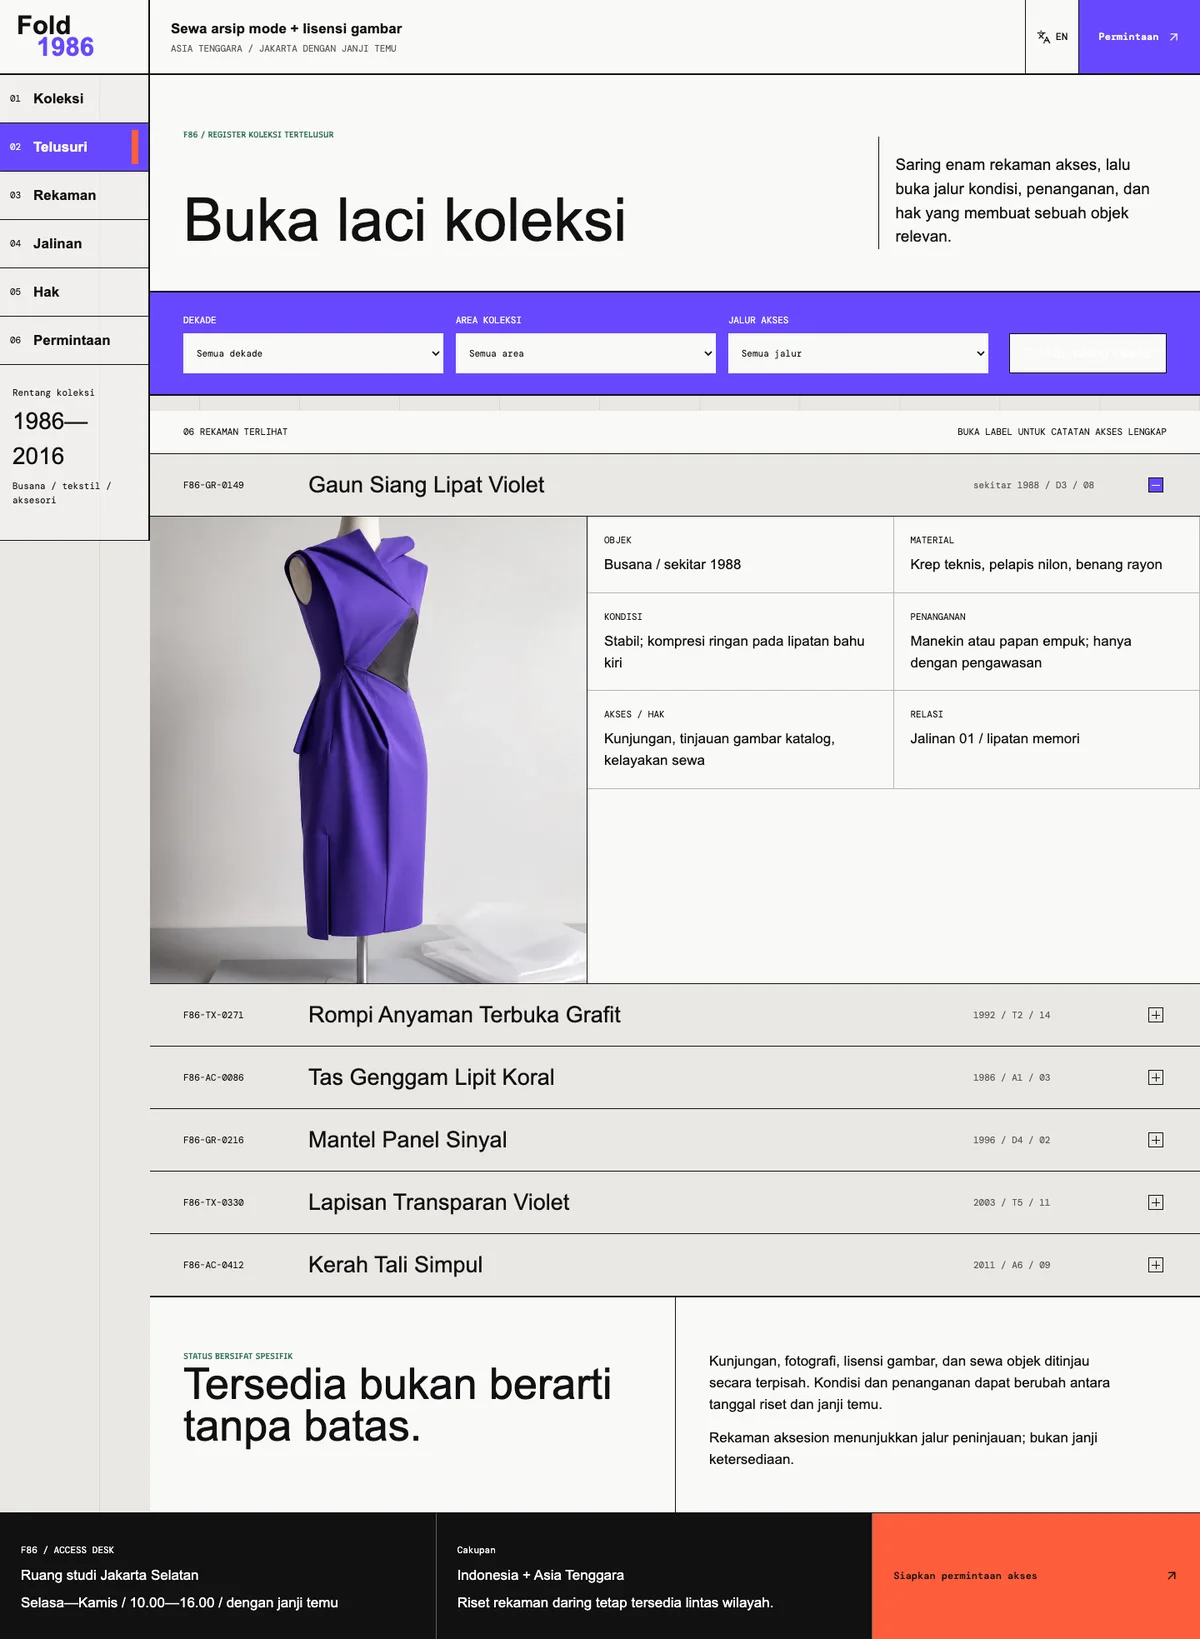The height and width of the screenshot is (1639, 1200).
Task: Open Rekaman in the sidebar
Action: tap(74, 195)
